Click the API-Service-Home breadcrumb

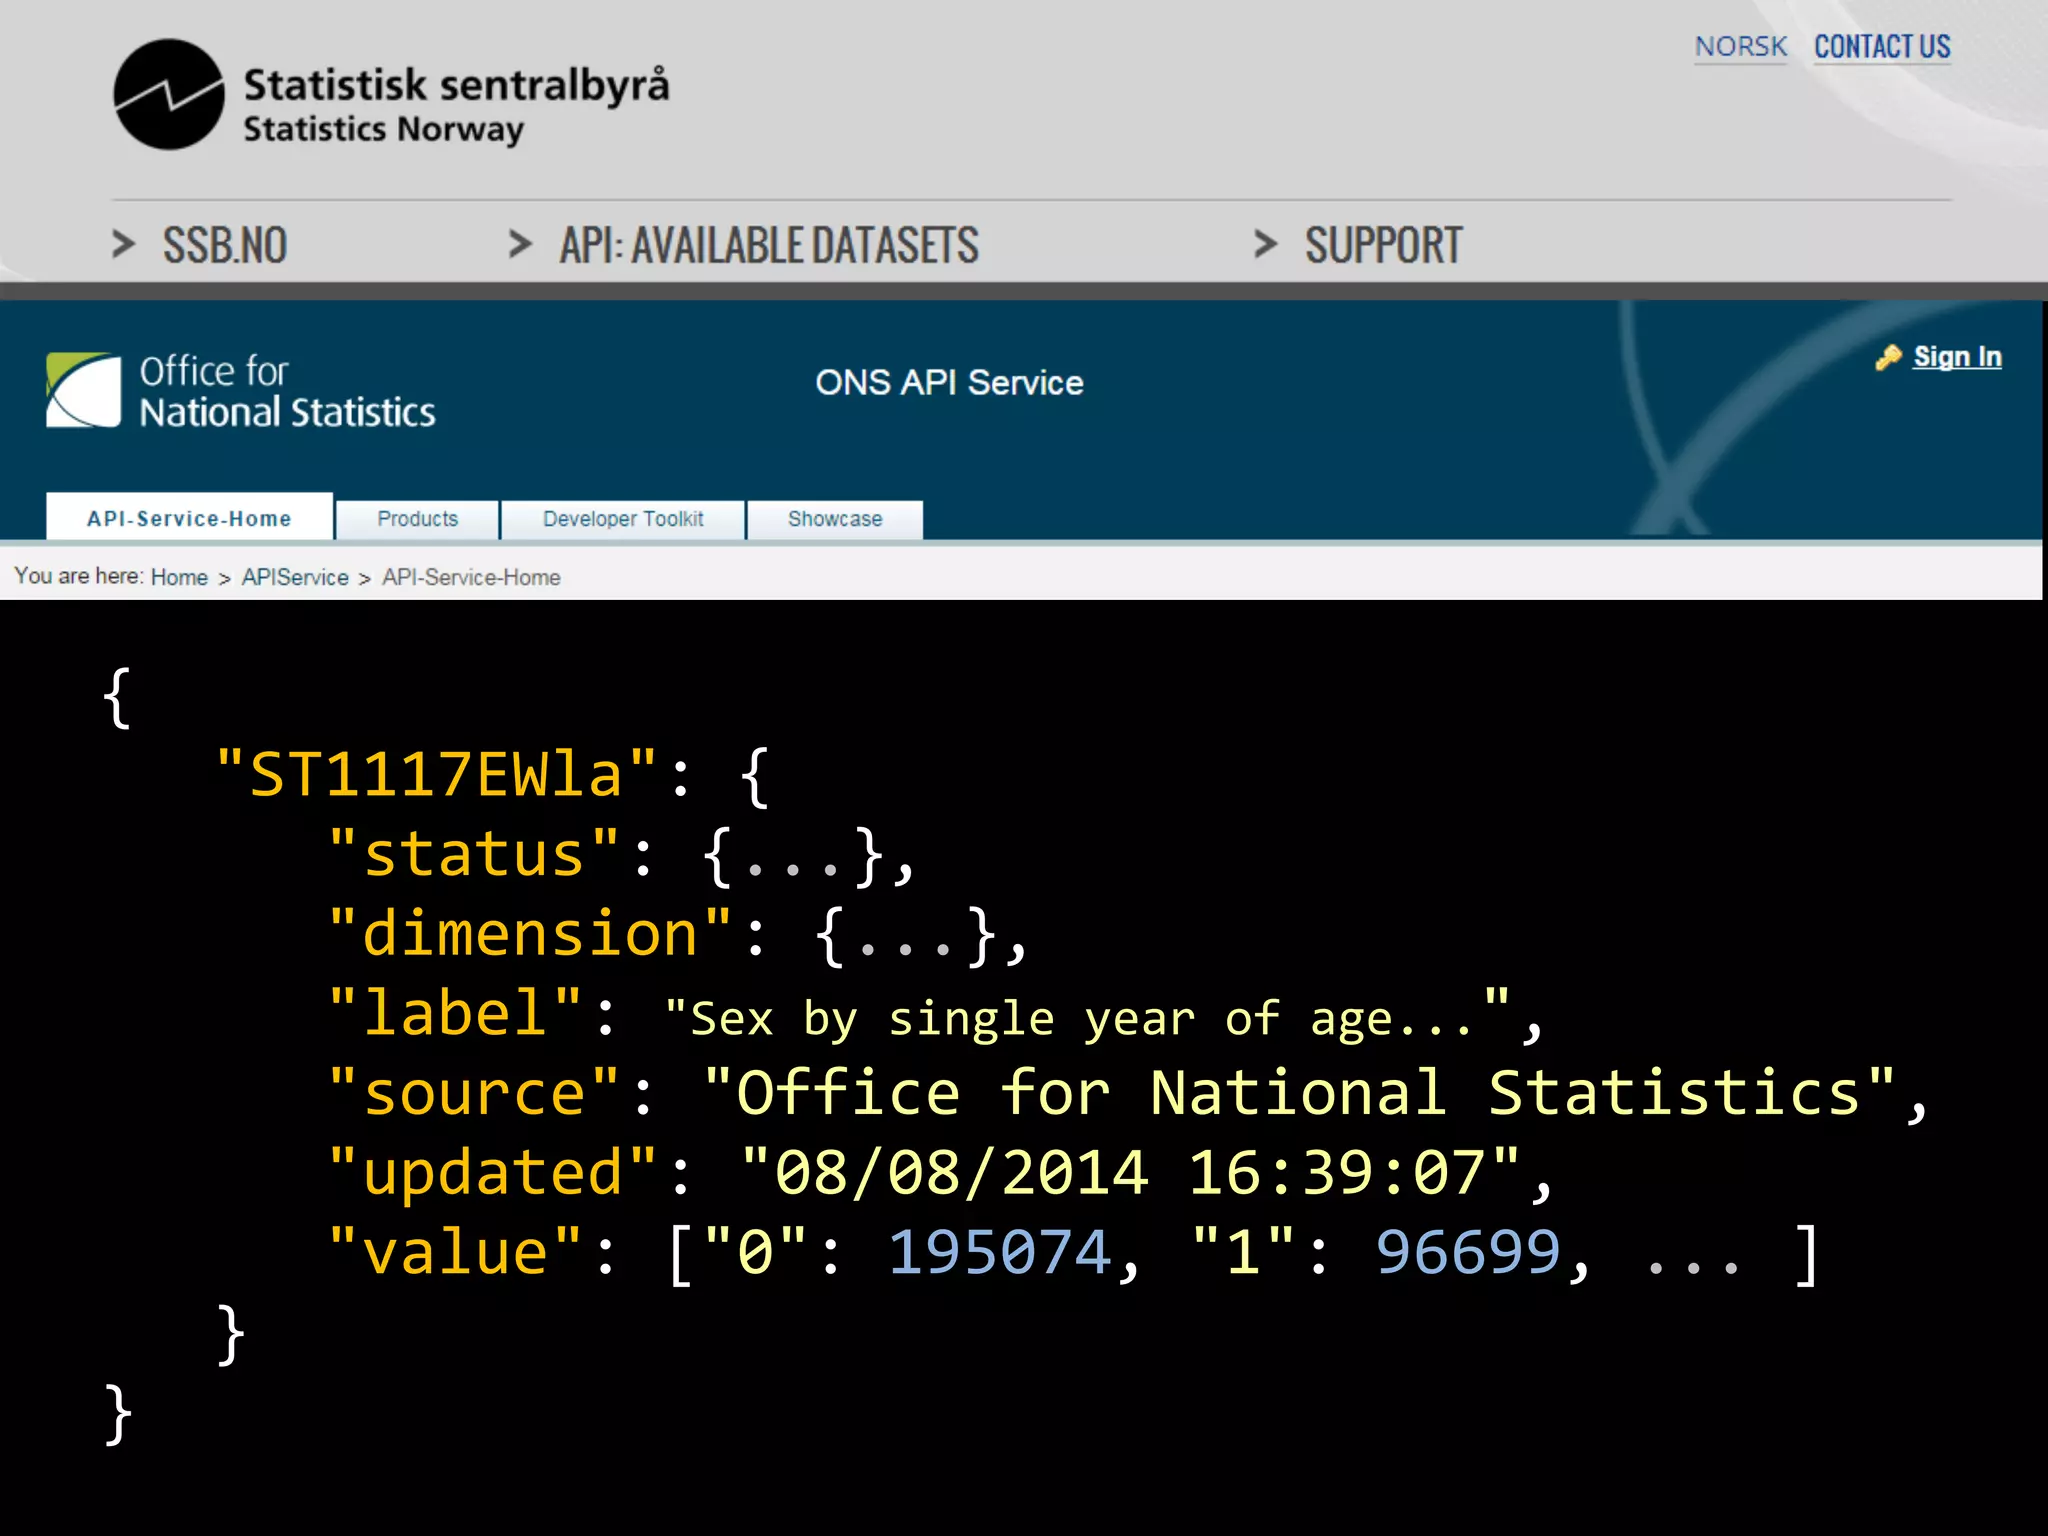471,577
